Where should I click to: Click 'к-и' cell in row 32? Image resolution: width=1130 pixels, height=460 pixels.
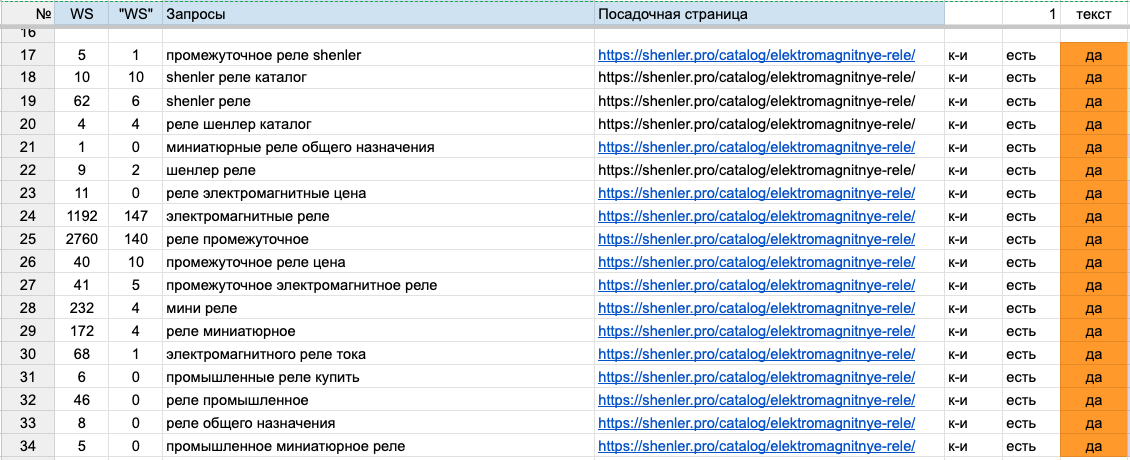tap(974, 400)
